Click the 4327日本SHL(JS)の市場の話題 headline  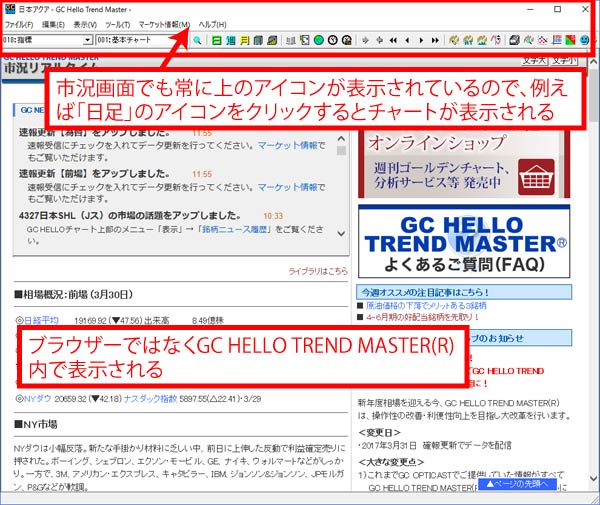129,216
